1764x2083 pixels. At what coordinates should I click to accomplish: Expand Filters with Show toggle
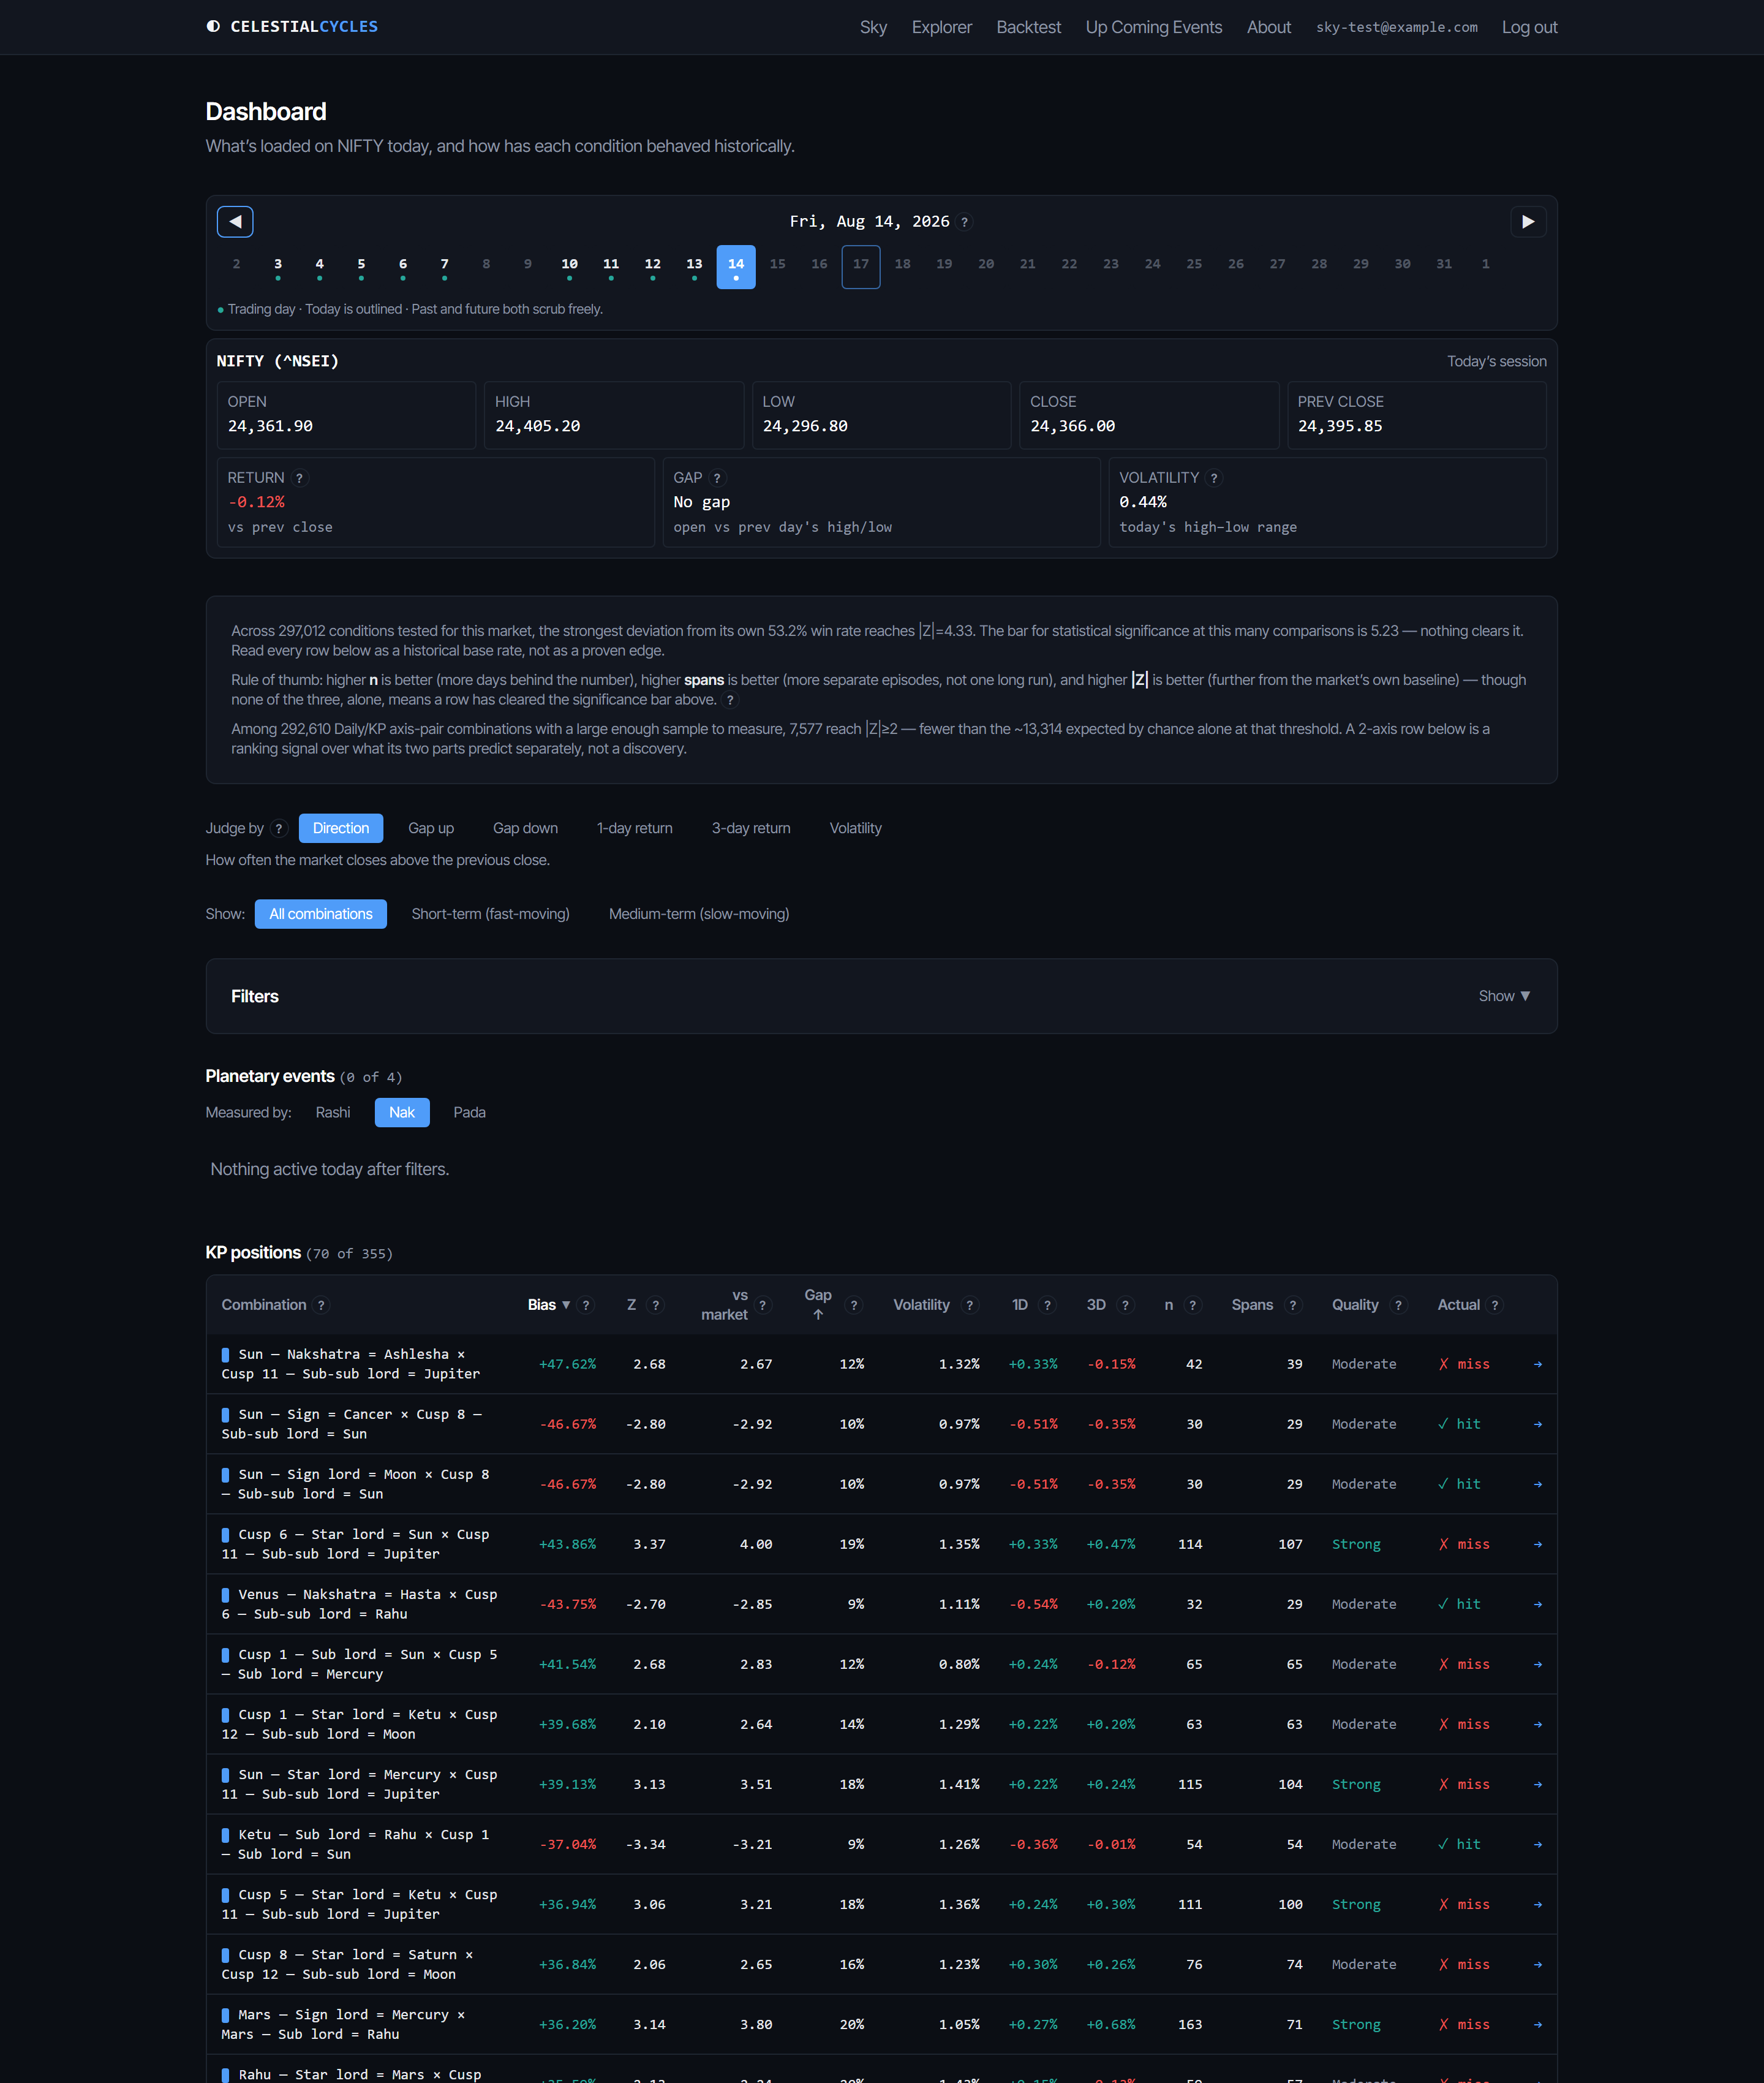(1504, 996)
